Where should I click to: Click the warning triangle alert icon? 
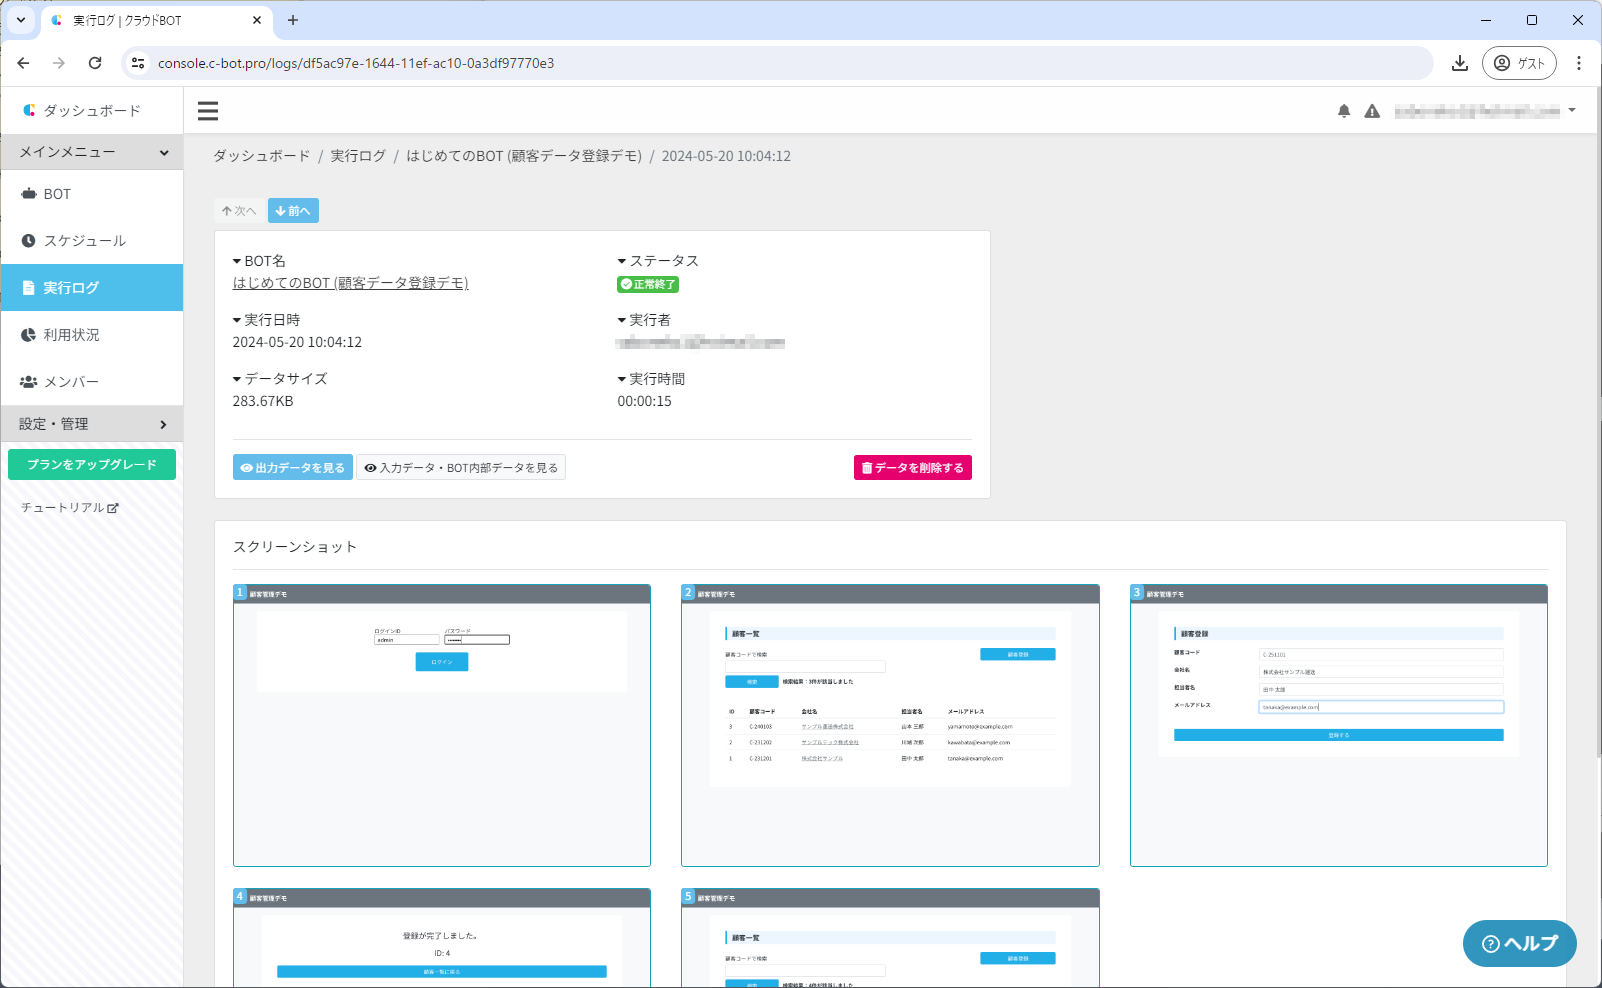(1372, 111)
